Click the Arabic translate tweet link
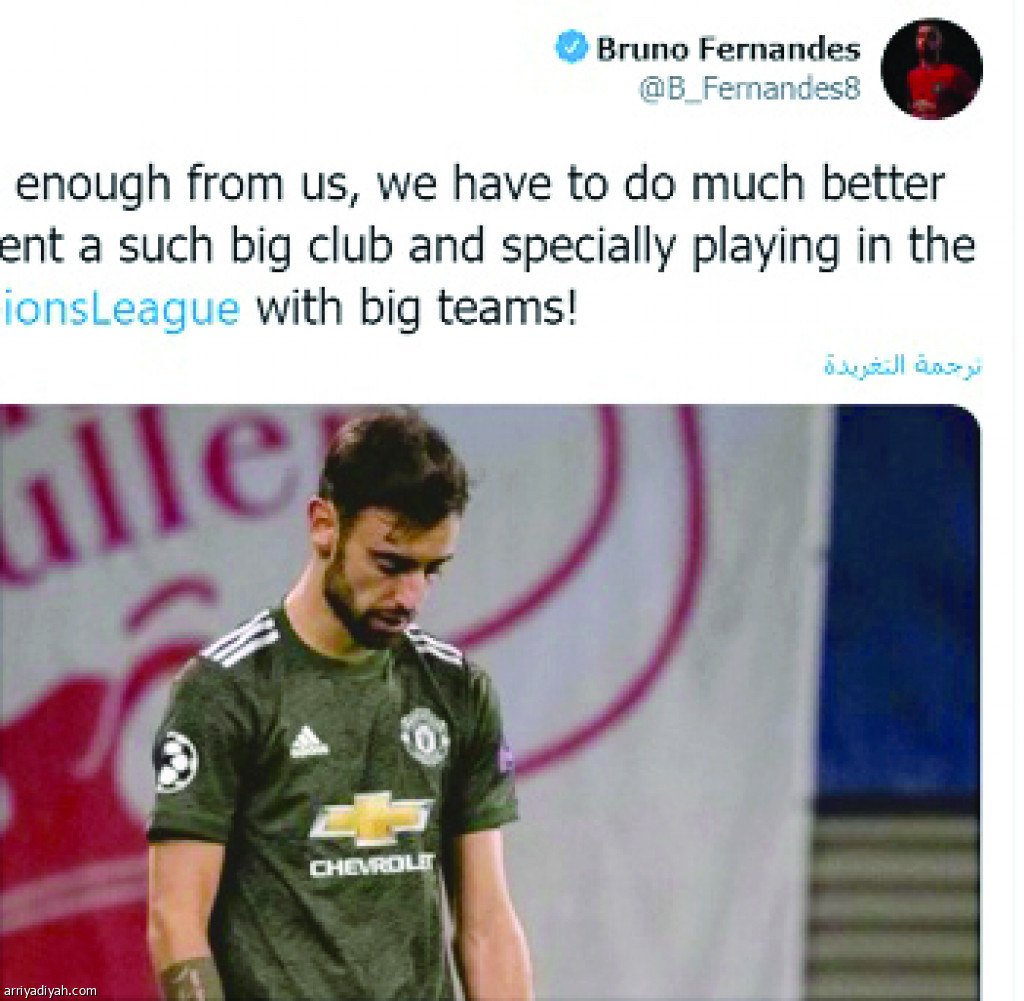Screen dimensions: 1024x1001 (x=903, y=366)
